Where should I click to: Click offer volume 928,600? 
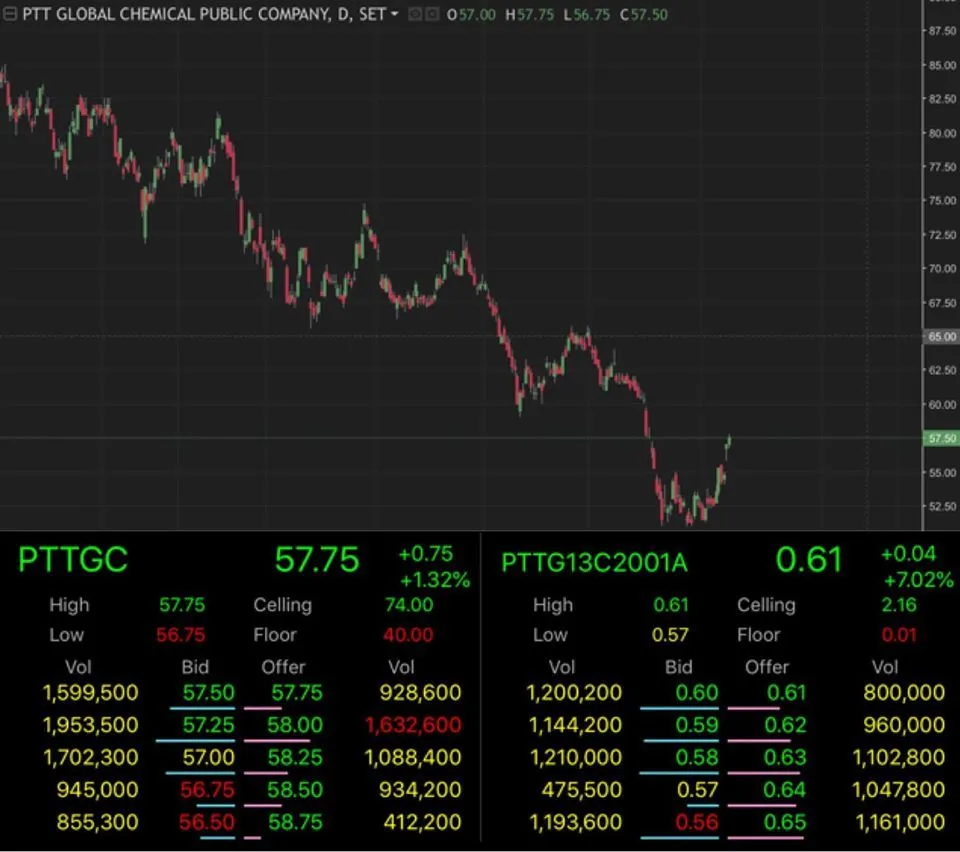(420, 693)
